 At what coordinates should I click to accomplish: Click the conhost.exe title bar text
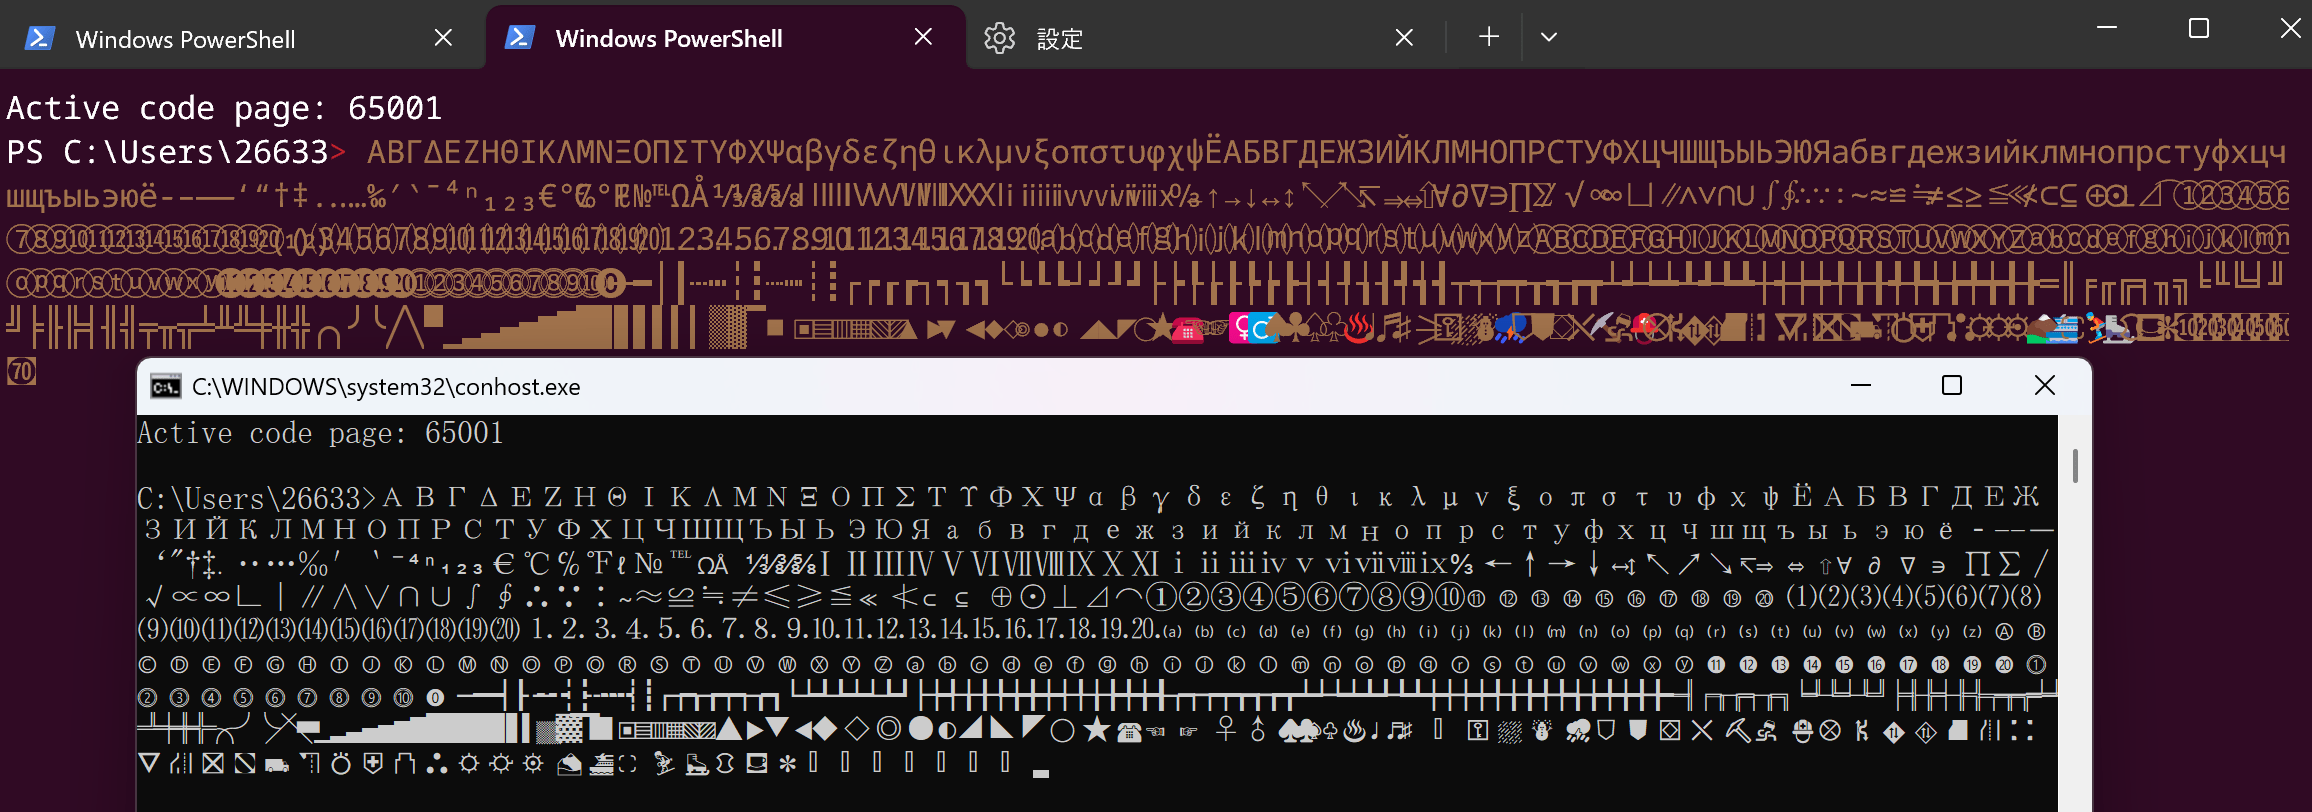[x=386, y=387]
